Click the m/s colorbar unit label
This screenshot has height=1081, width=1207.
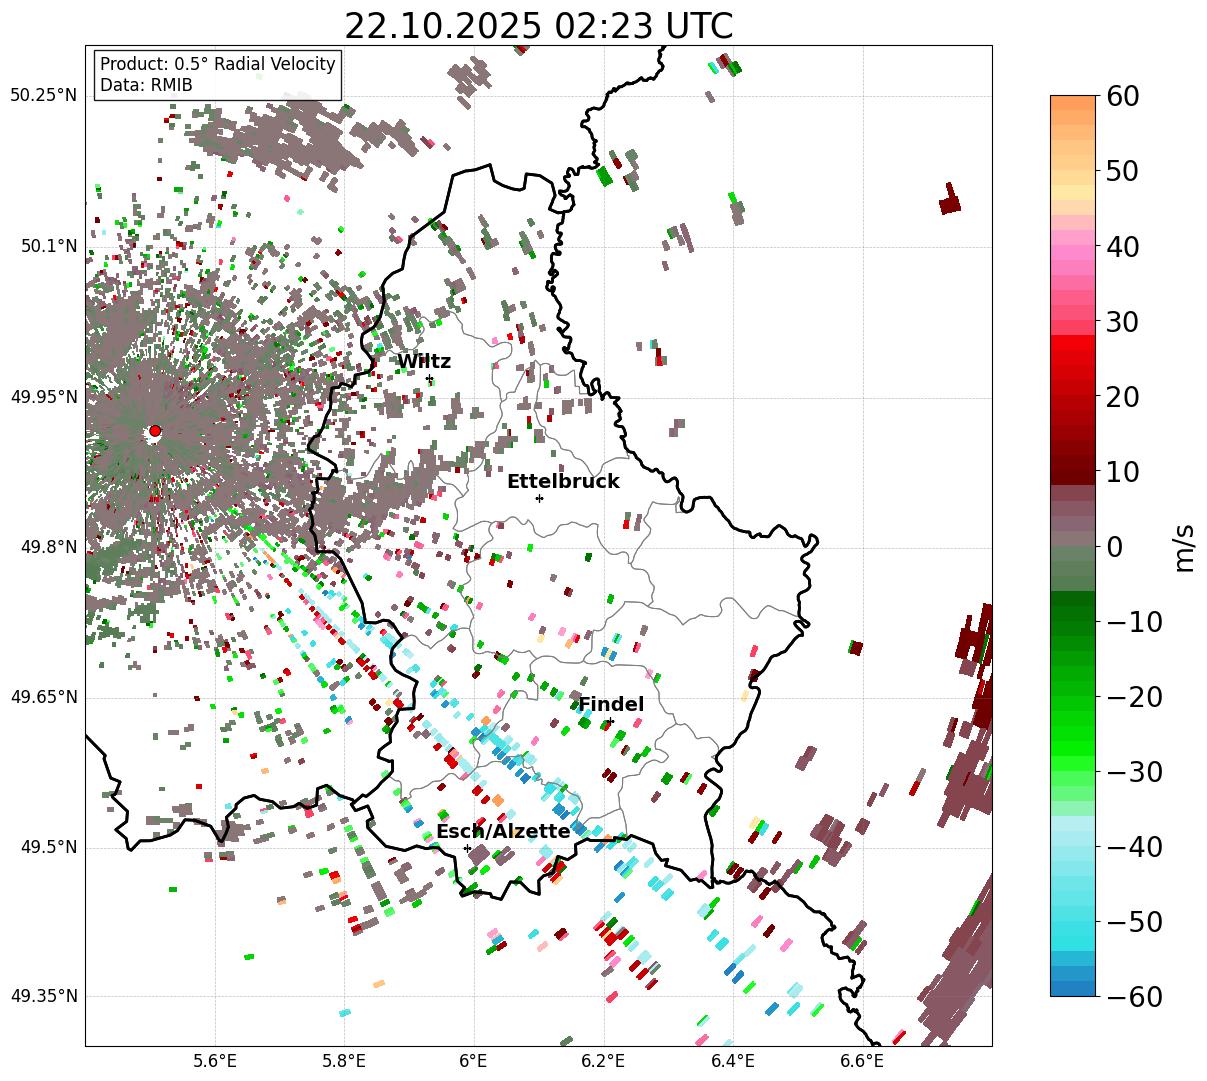tap(1184, 546)
